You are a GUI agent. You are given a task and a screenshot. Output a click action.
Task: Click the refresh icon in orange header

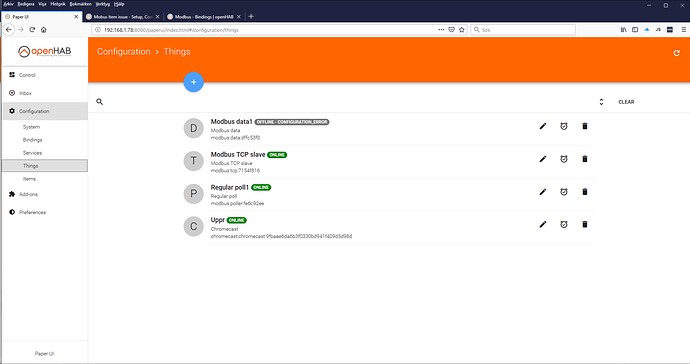[x=676, y=53]
